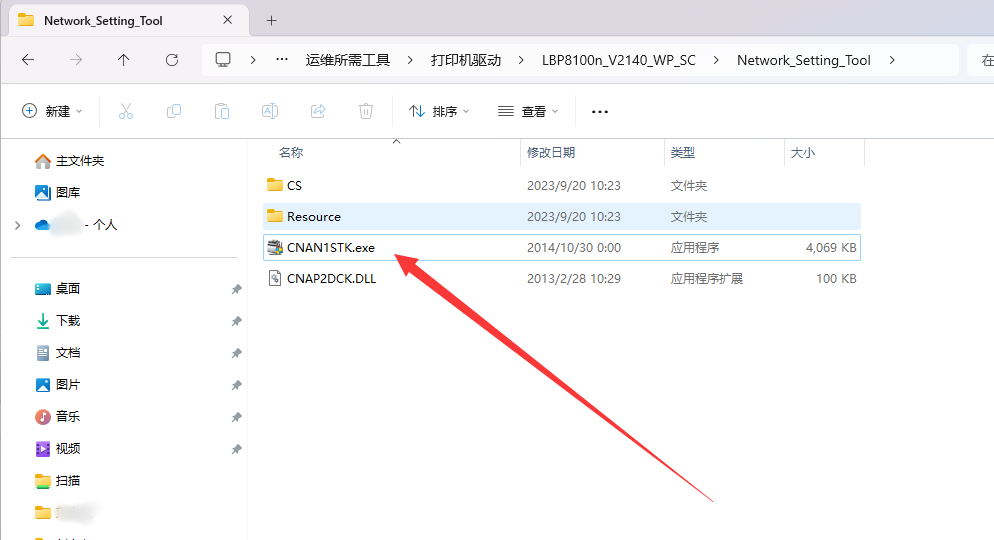994x540 pixels.
Task: Expand chevron after Network_Setting_Tool breadcrumb
Action: tap(892, 60)
